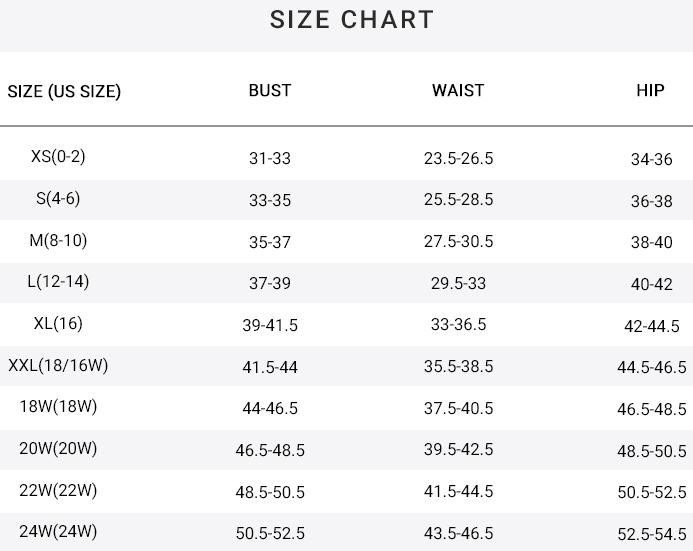Select the 18W(18W) size row label

click(x=58, y=406)
